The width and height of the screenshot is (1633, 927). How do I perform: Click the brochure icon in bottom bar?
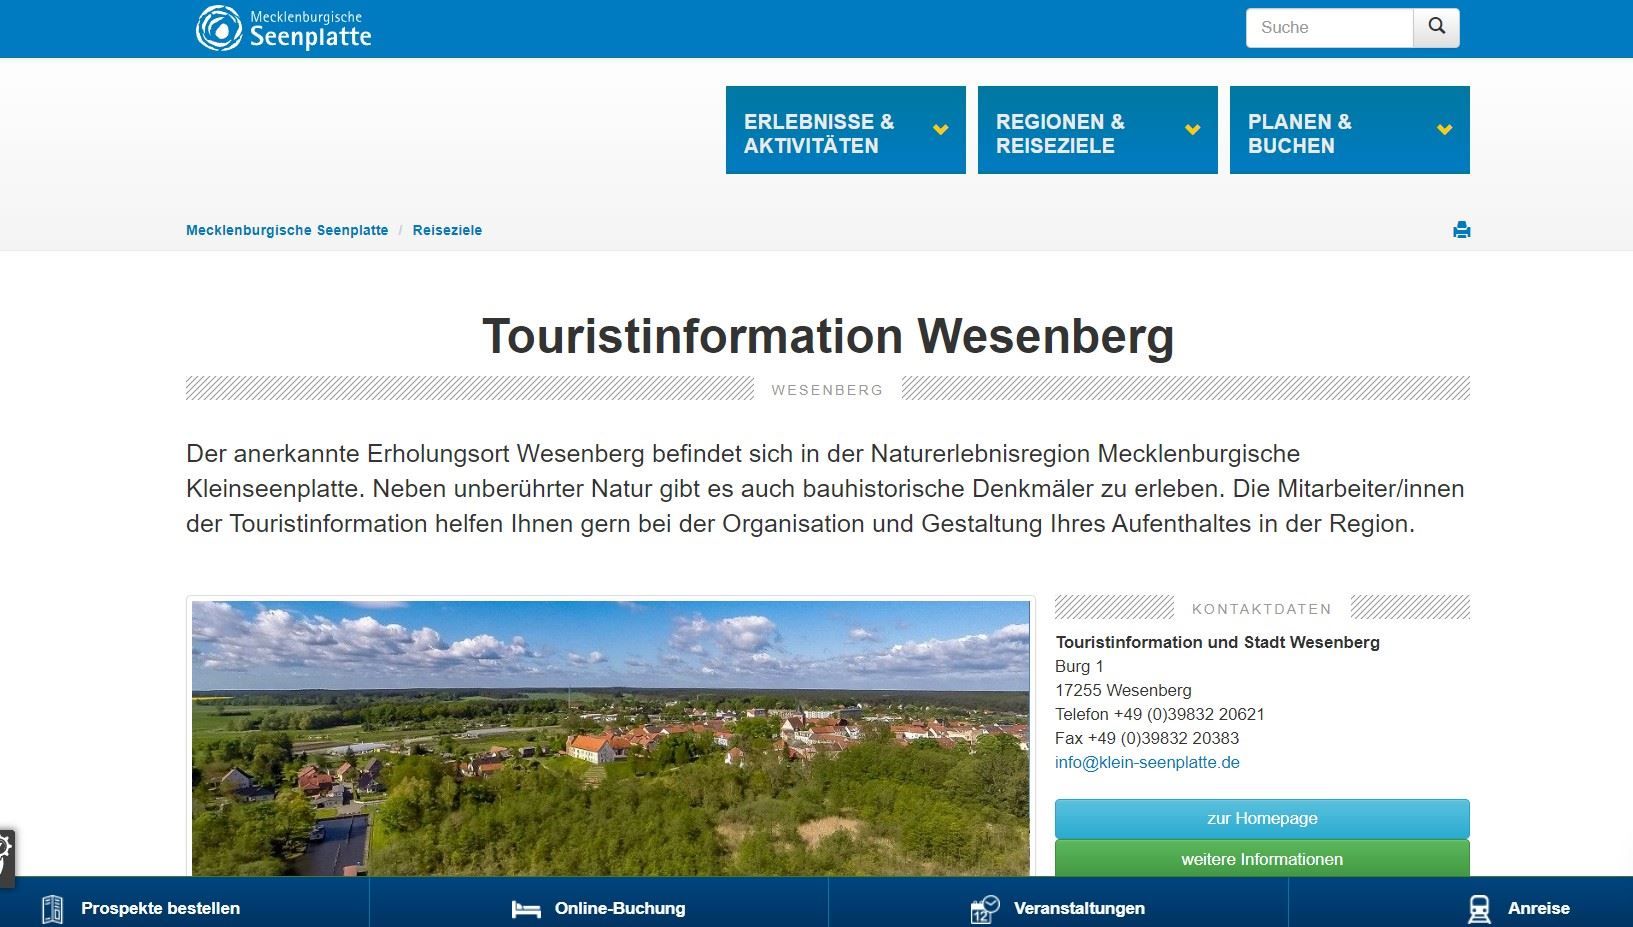pyautogui.click(x=52, y=909)
